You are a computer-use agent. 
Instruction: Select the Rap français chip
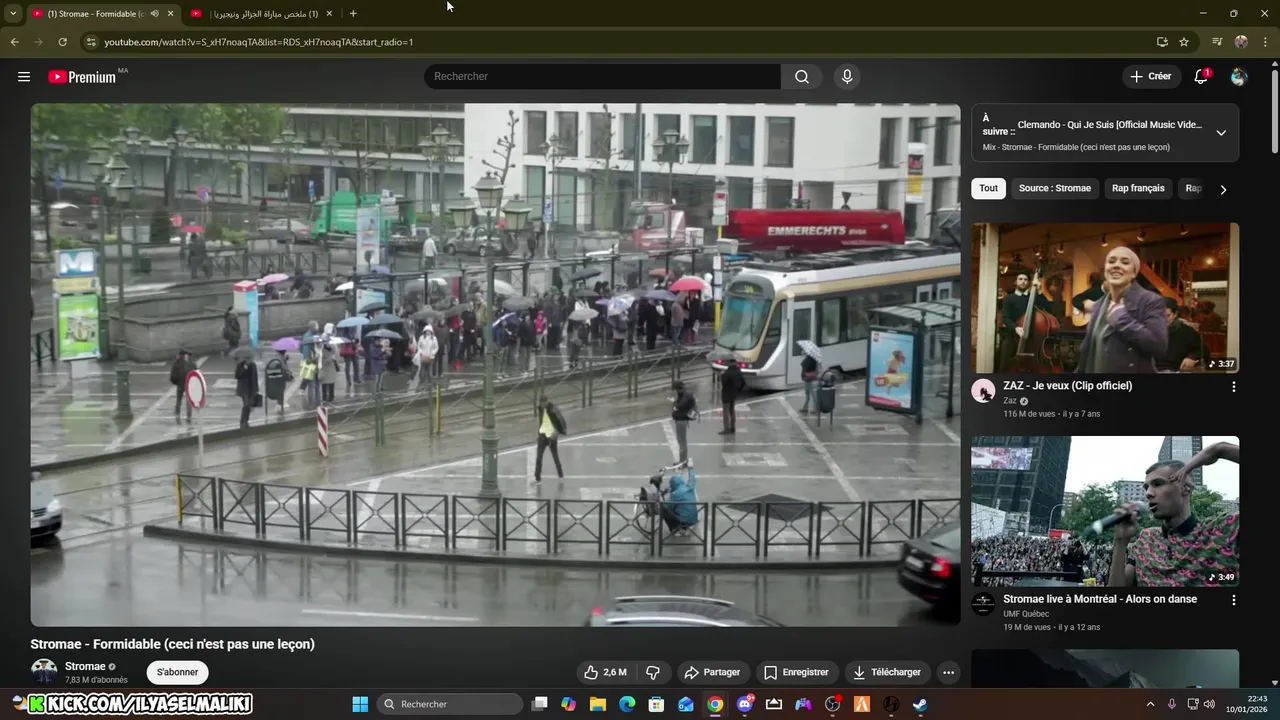point(1138,188)
